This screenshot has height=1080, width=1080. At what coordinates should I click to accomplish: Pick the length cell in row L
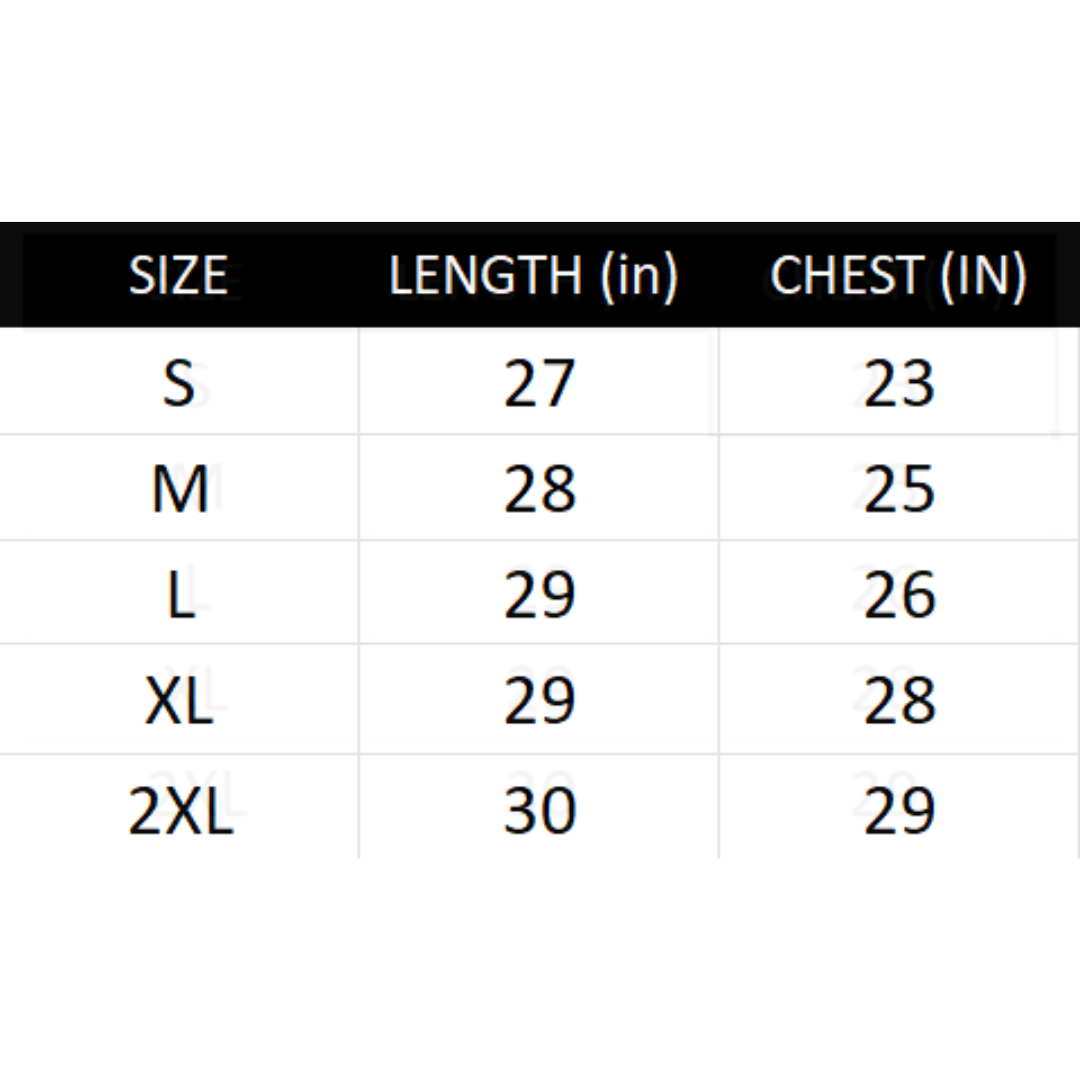pos(539,594)
